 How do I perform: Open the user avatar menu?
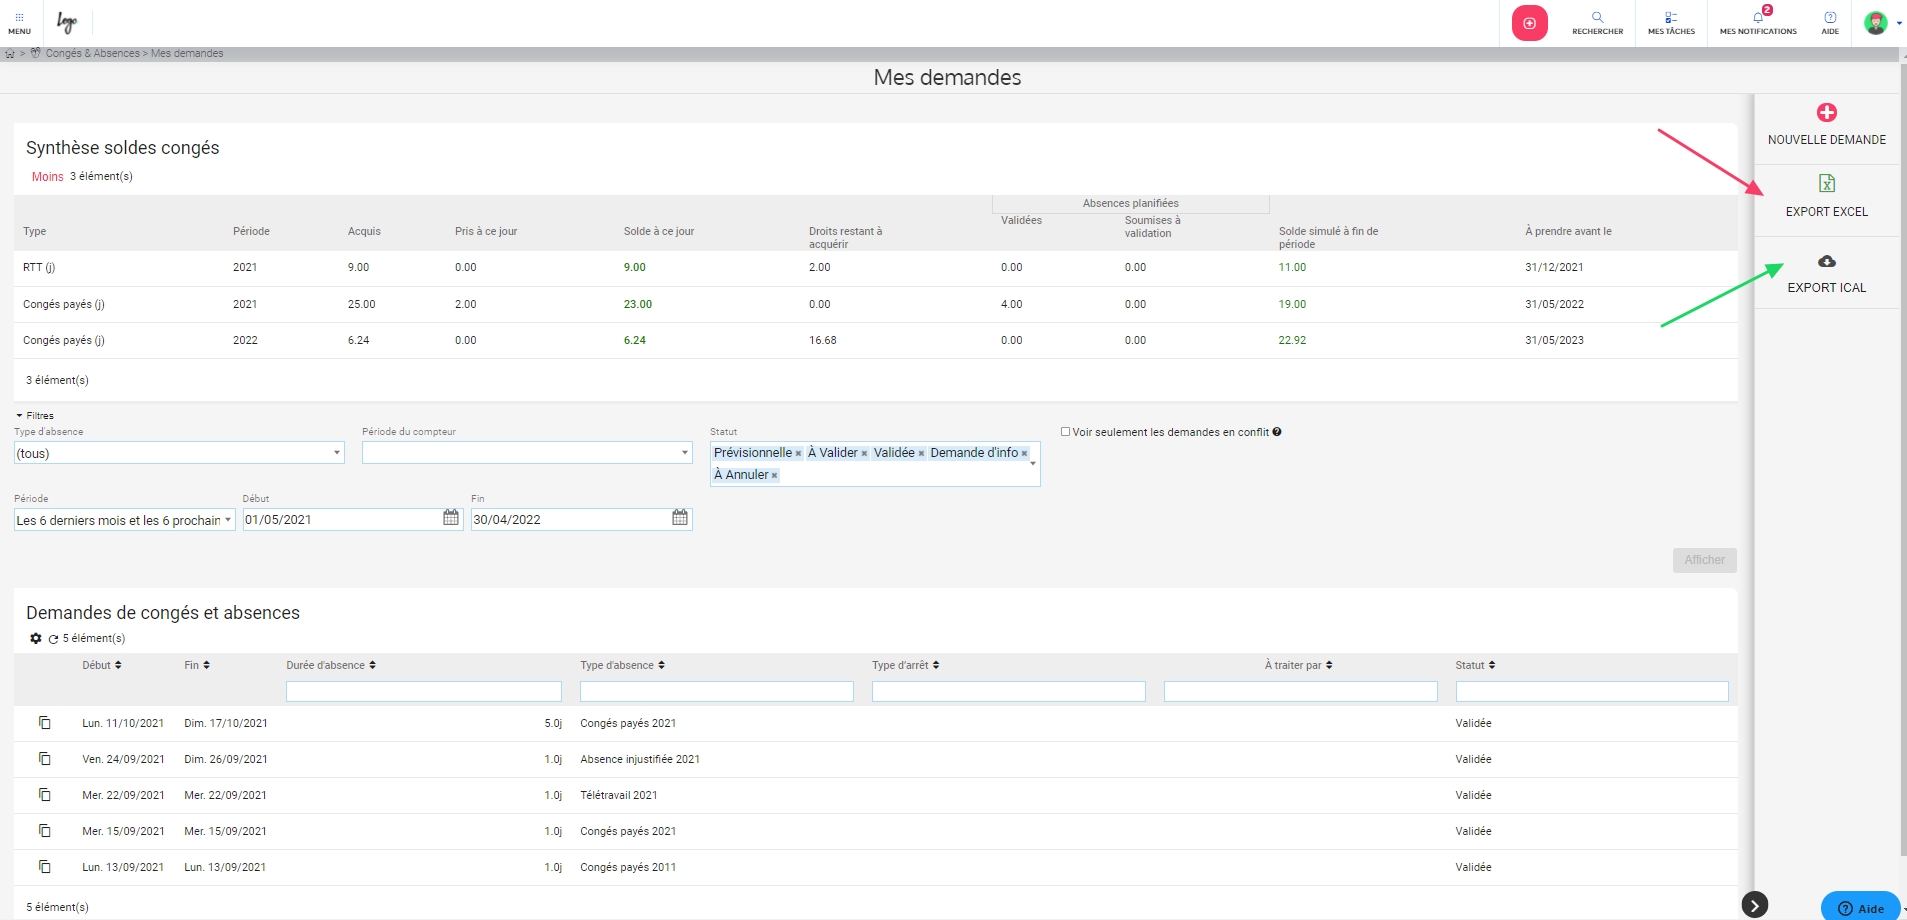point(1876,22)
